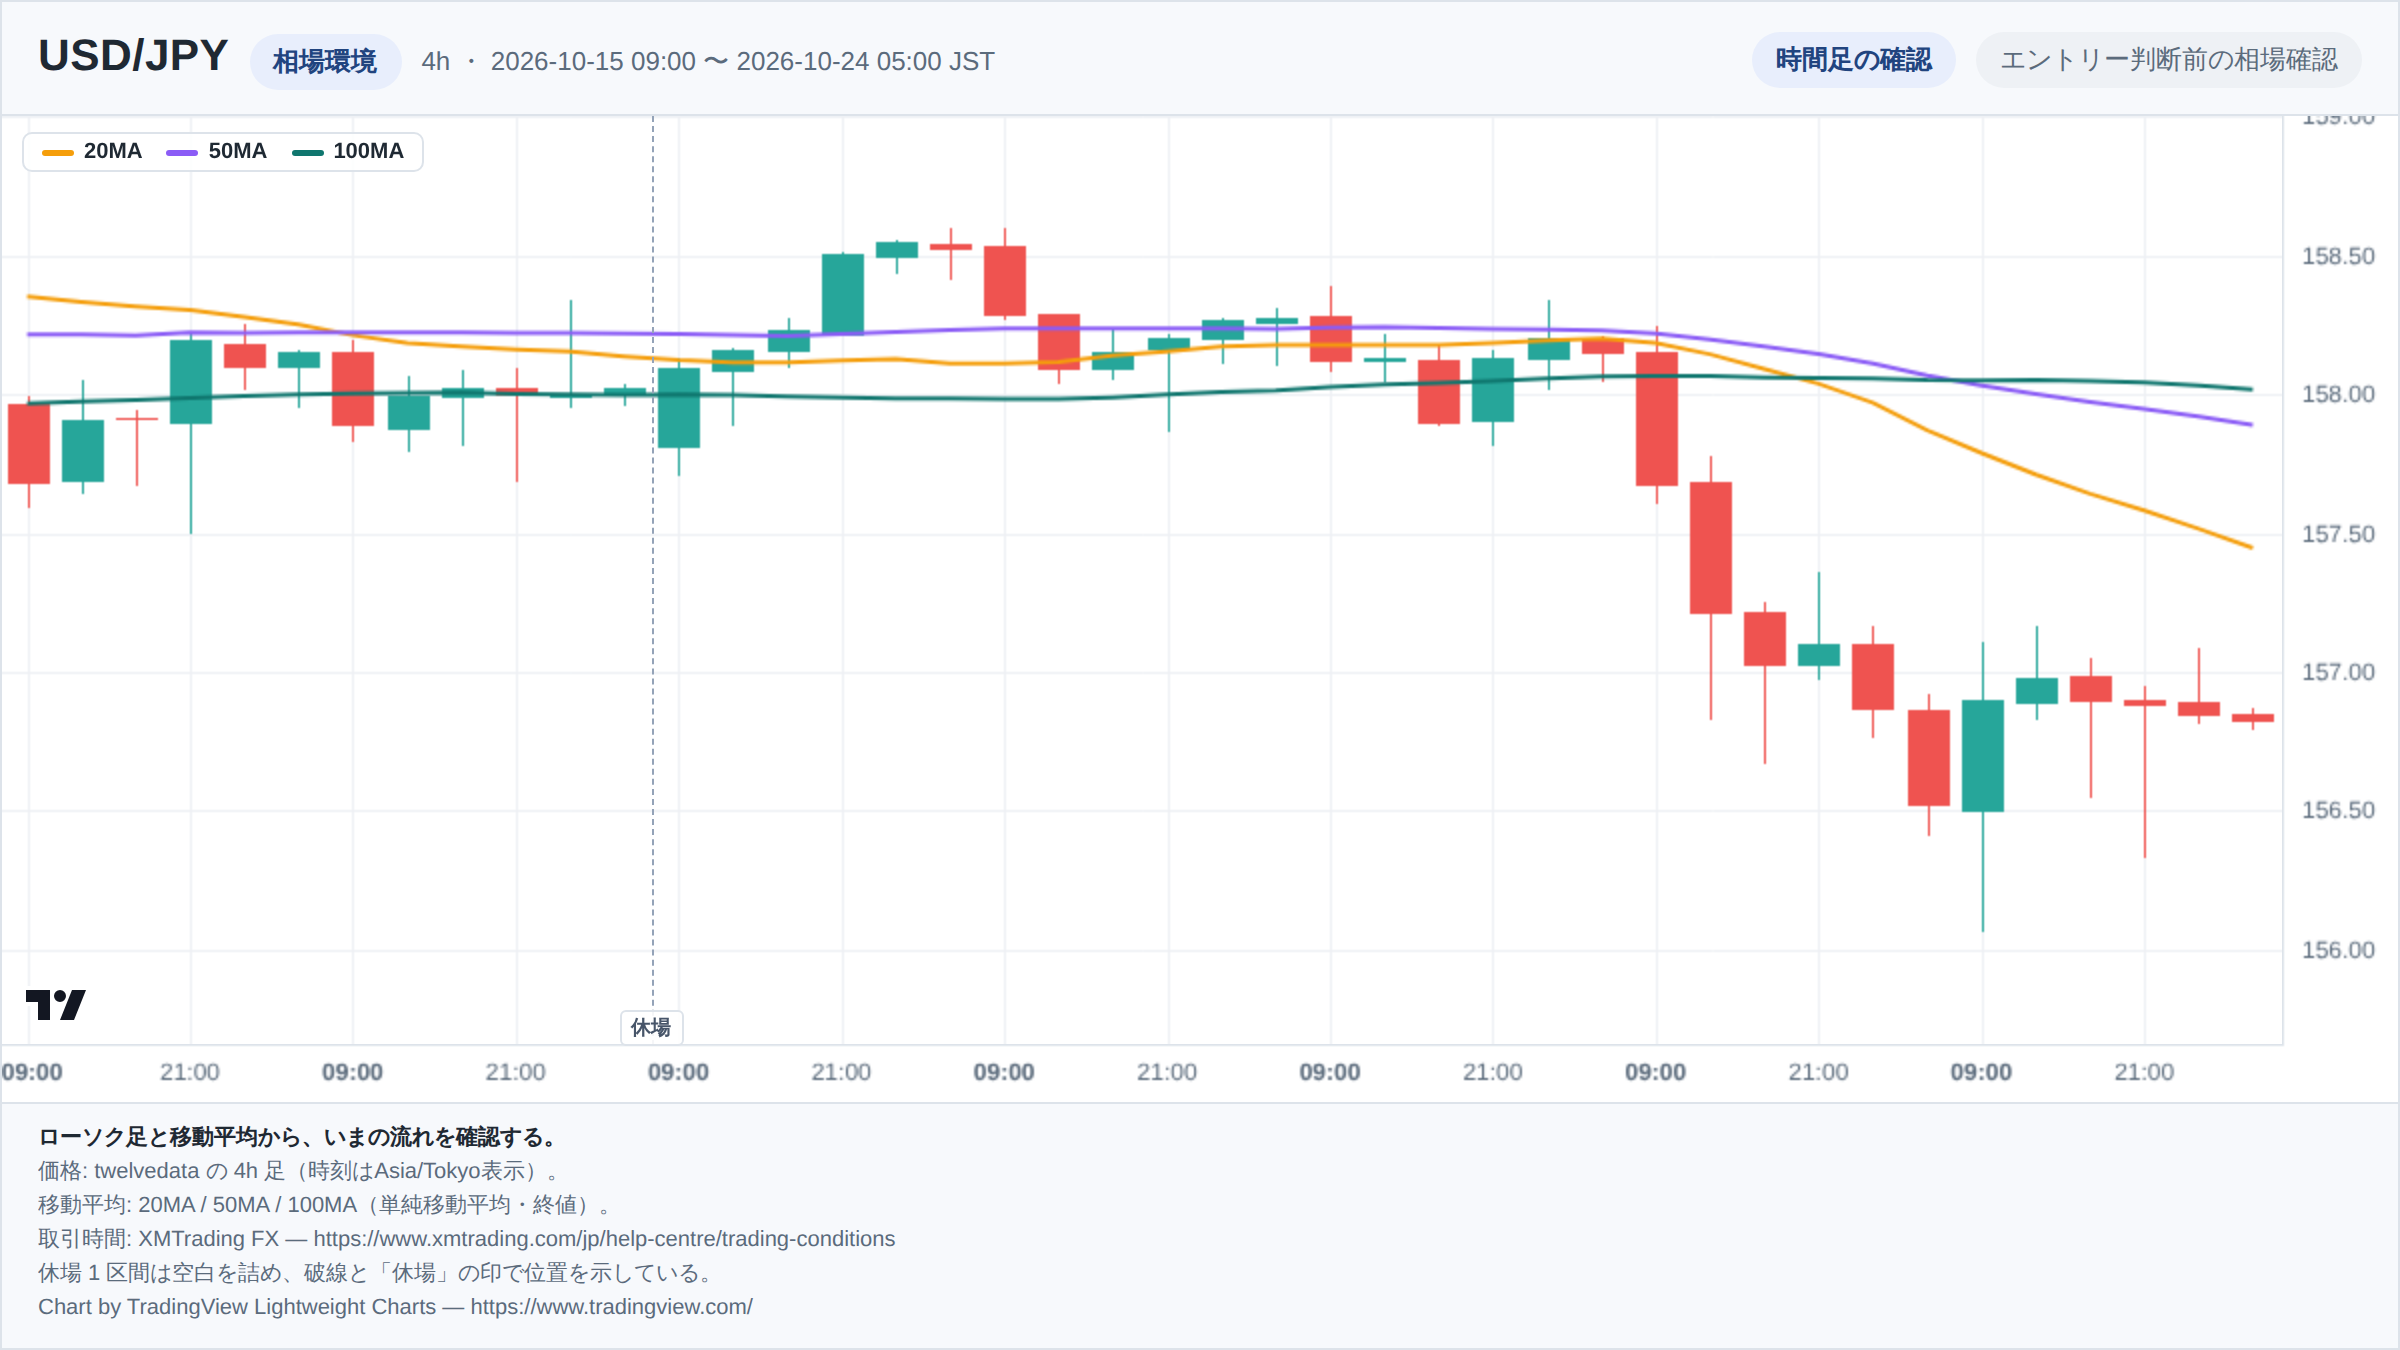Image resolution: width=2400 pixels, height=1350 pixels.
Task: Click the USD/JPY title text
Action: tap(133, 56)
